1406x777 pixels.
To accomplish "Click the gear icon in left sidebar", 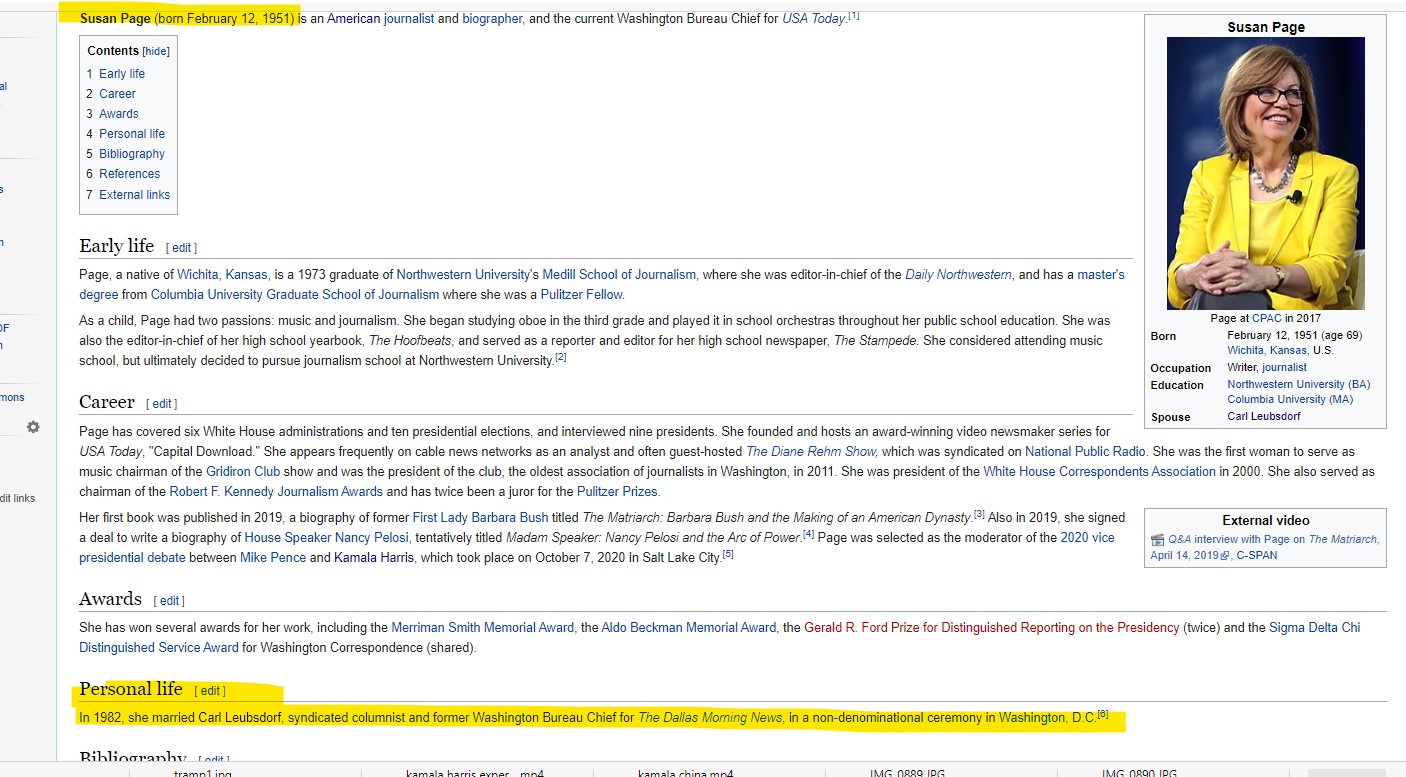I will click(33, 427).
